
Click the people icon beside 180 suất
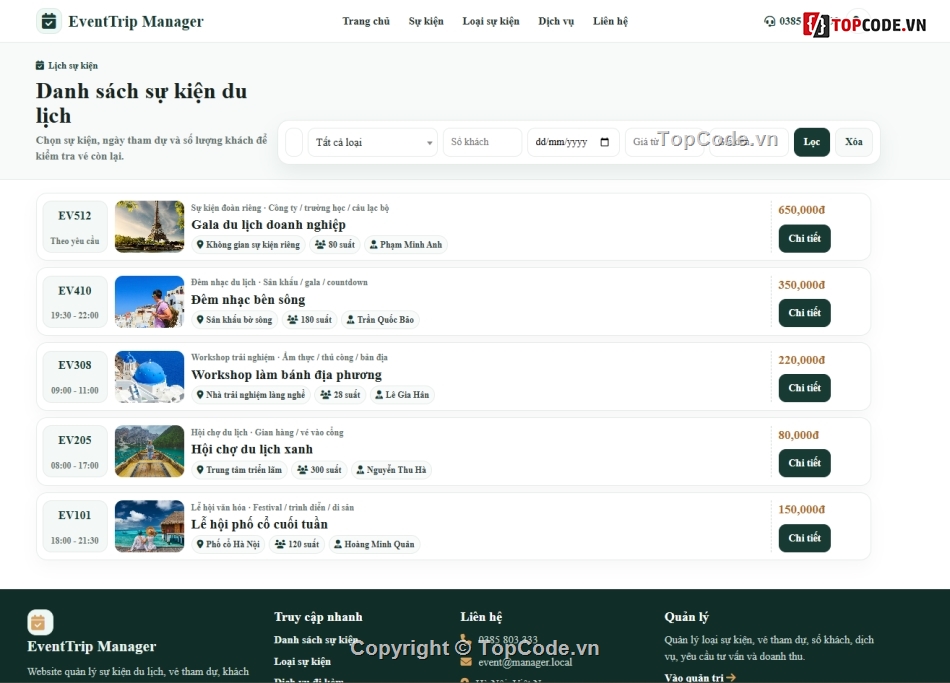[293, 319]
